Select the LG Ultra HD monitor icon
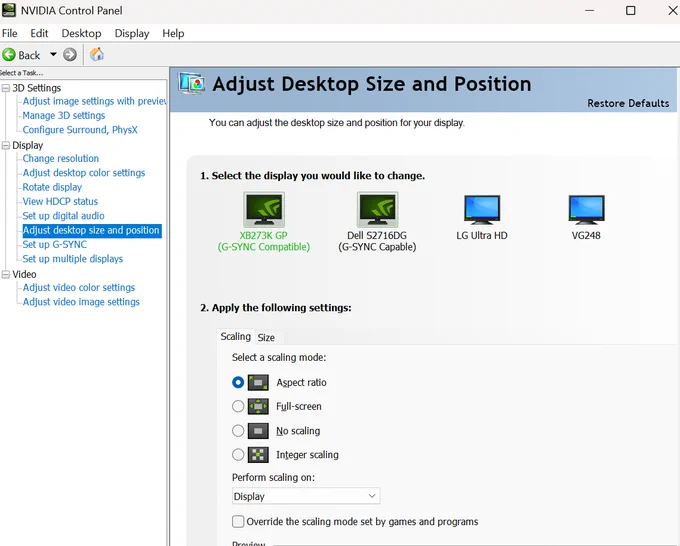The width and height of the screenshot is (680, 546). 482,209
